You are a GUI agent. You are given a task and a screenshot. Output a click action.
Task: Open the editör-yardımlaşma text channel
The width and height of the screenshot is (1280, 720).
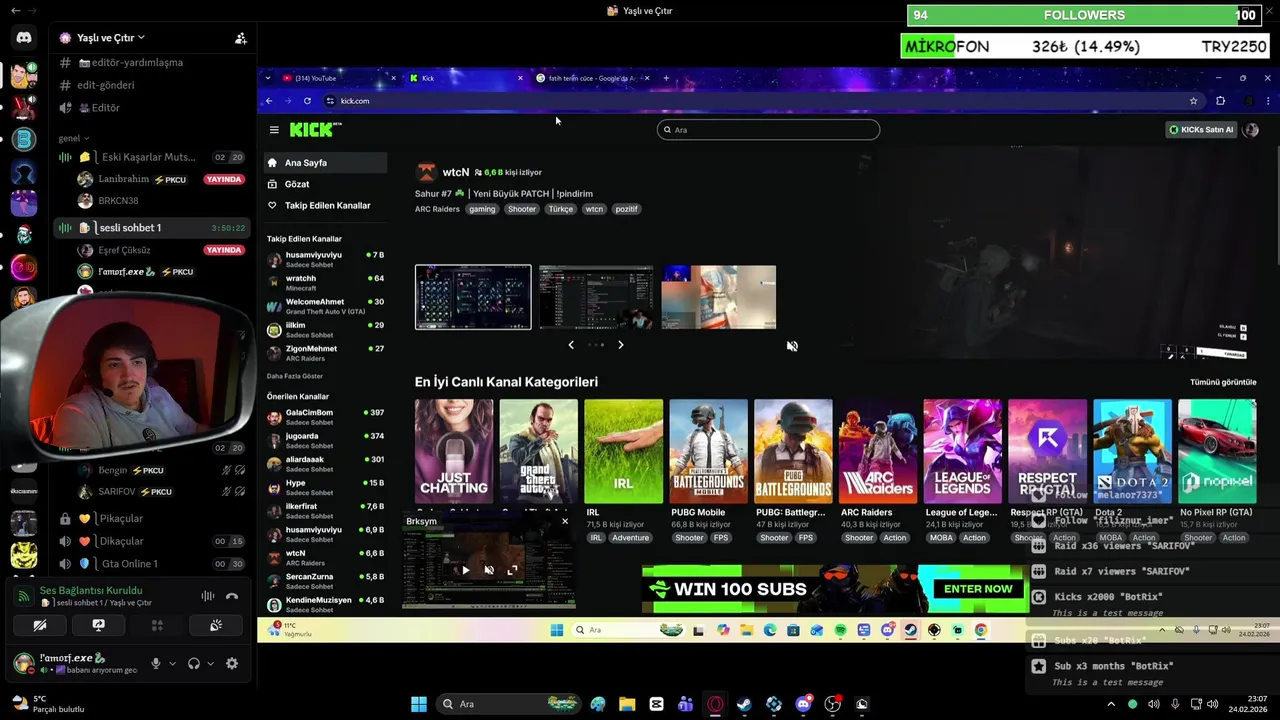click(x=130, y=62)
